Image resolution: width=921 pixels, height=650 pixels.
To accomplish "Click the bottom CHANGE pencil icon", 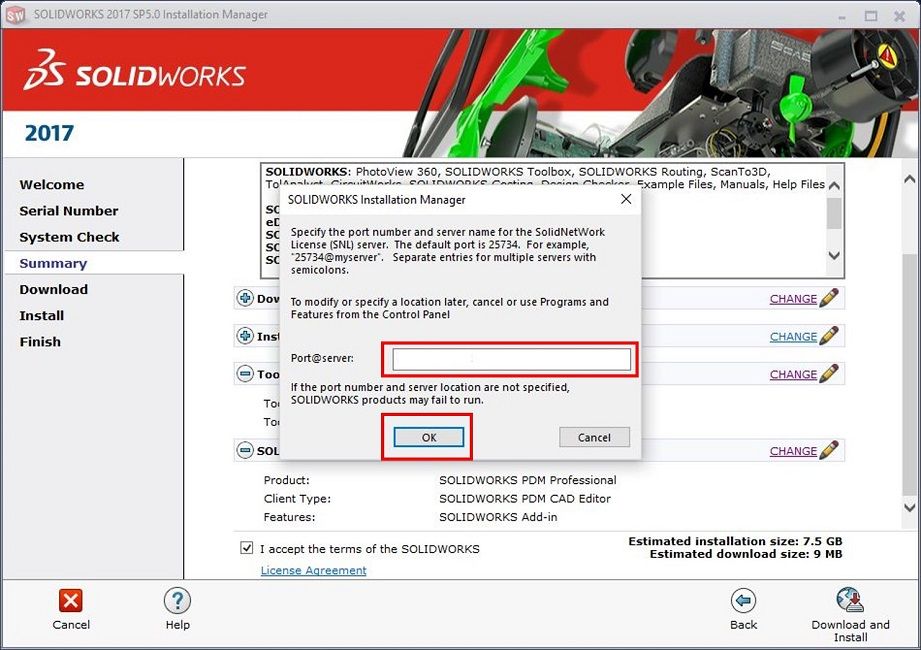I will point(829,451).
